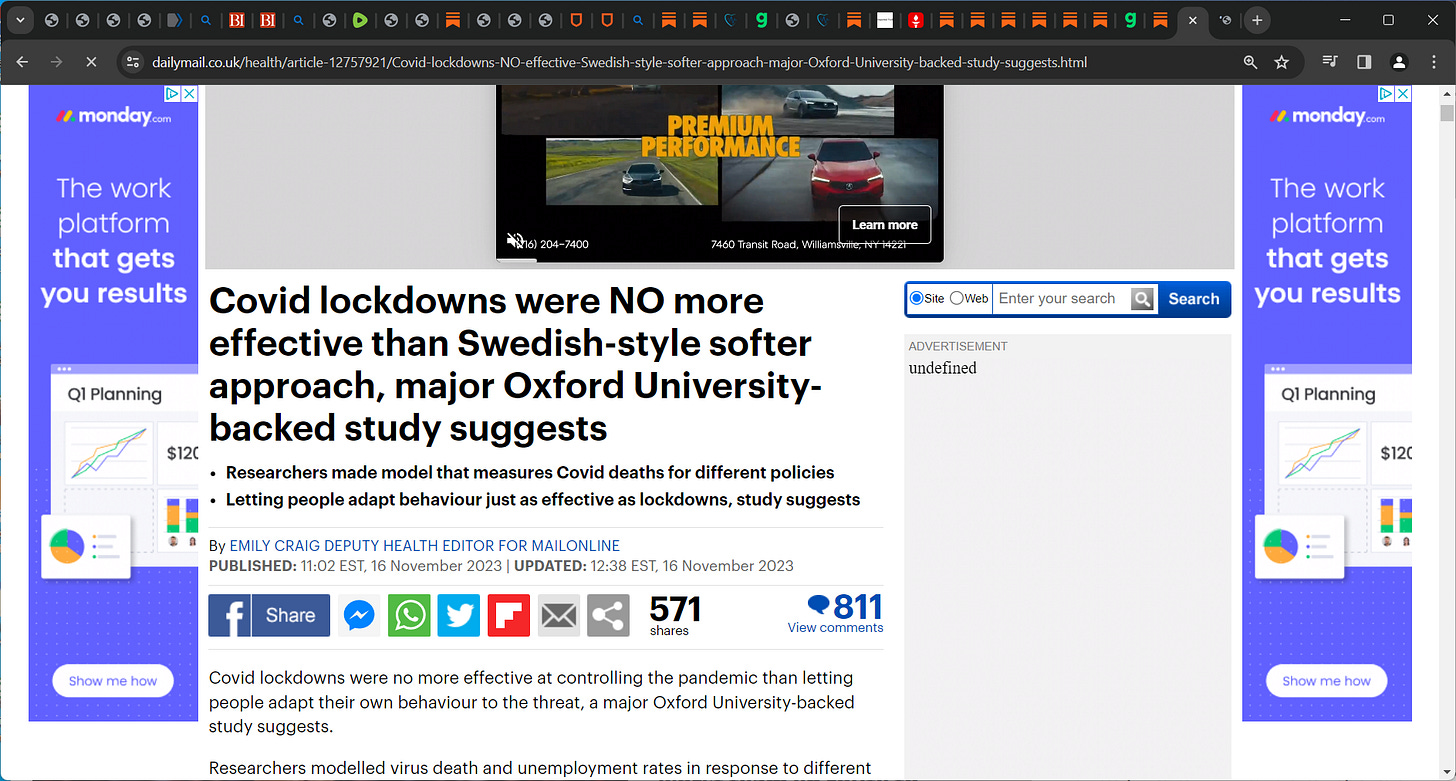Click the forward navigation arrow

point(56,62)
